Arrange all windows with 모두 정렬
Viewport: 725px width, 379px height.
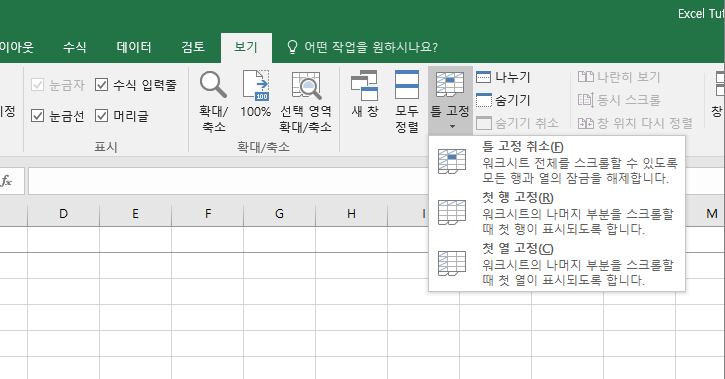tap(407, 102)
